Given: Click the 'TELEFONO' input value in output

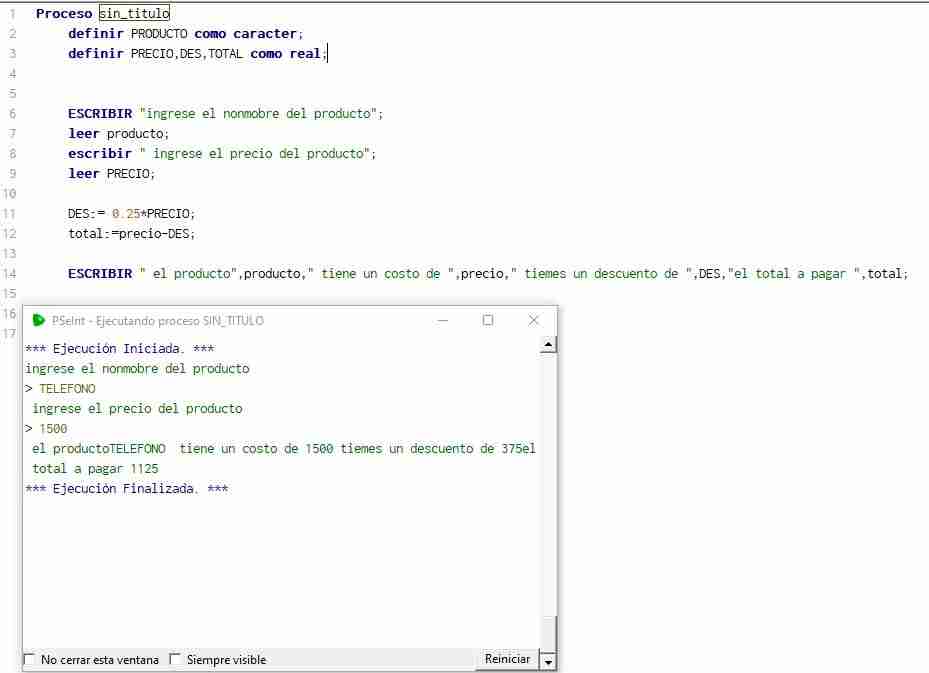Looking at the screenshot, I should click(67, 389).
